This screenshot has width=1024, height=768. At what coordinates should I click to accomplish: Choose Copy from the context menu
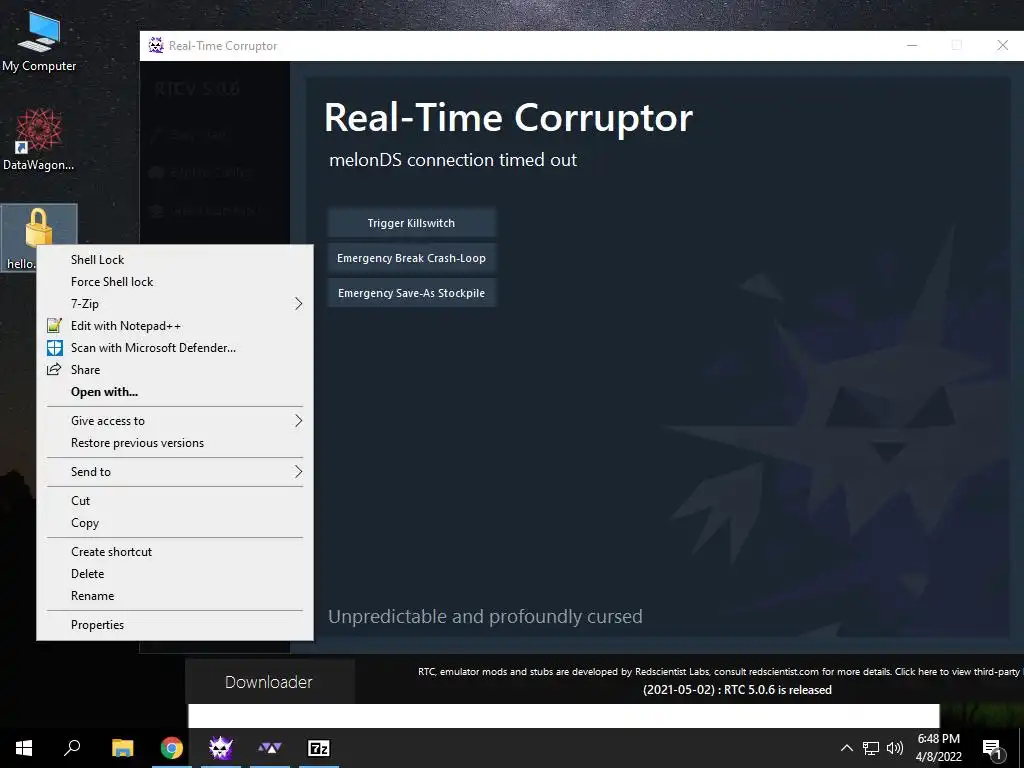175,523
